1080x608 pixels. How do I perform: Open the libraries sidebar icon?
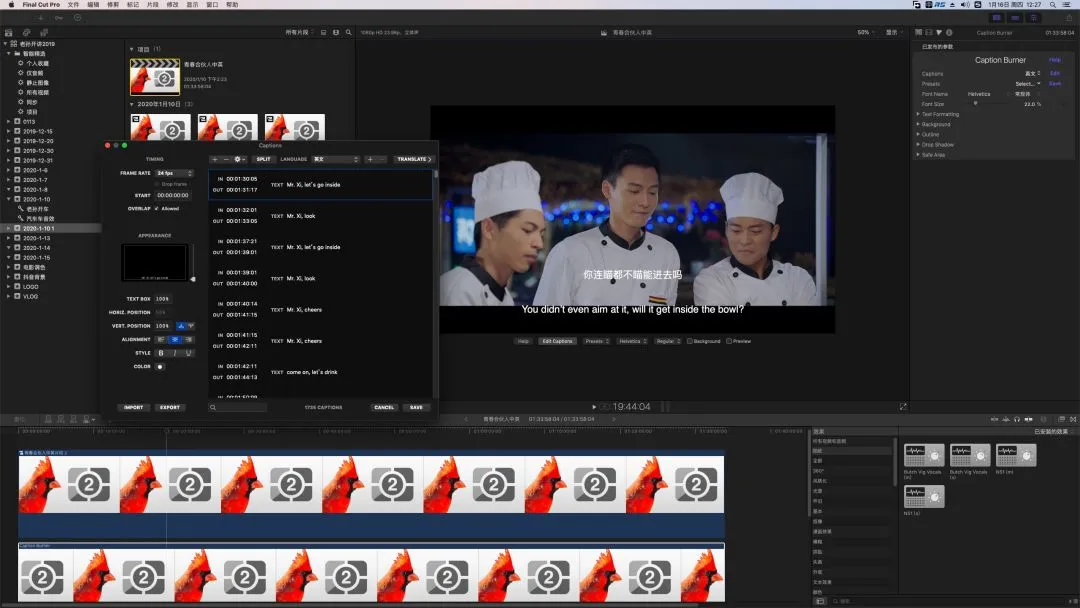(x=9, y=32)
